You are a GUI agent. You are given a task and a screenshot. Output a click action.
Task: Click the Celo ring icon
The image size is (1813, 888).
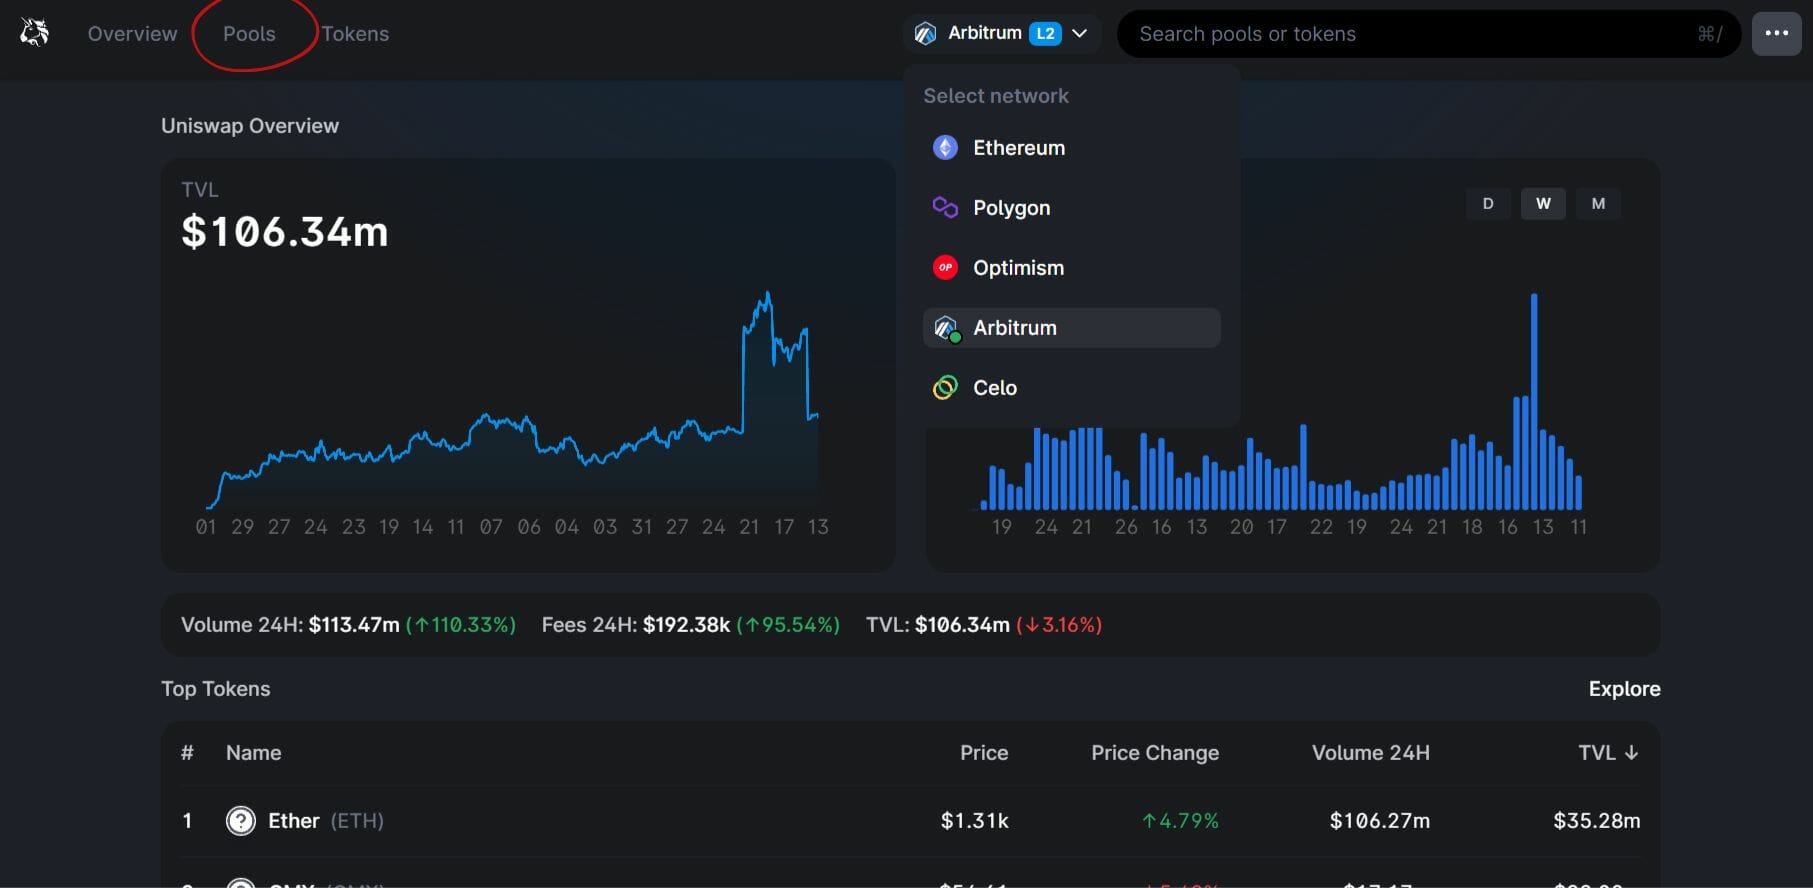945,388
